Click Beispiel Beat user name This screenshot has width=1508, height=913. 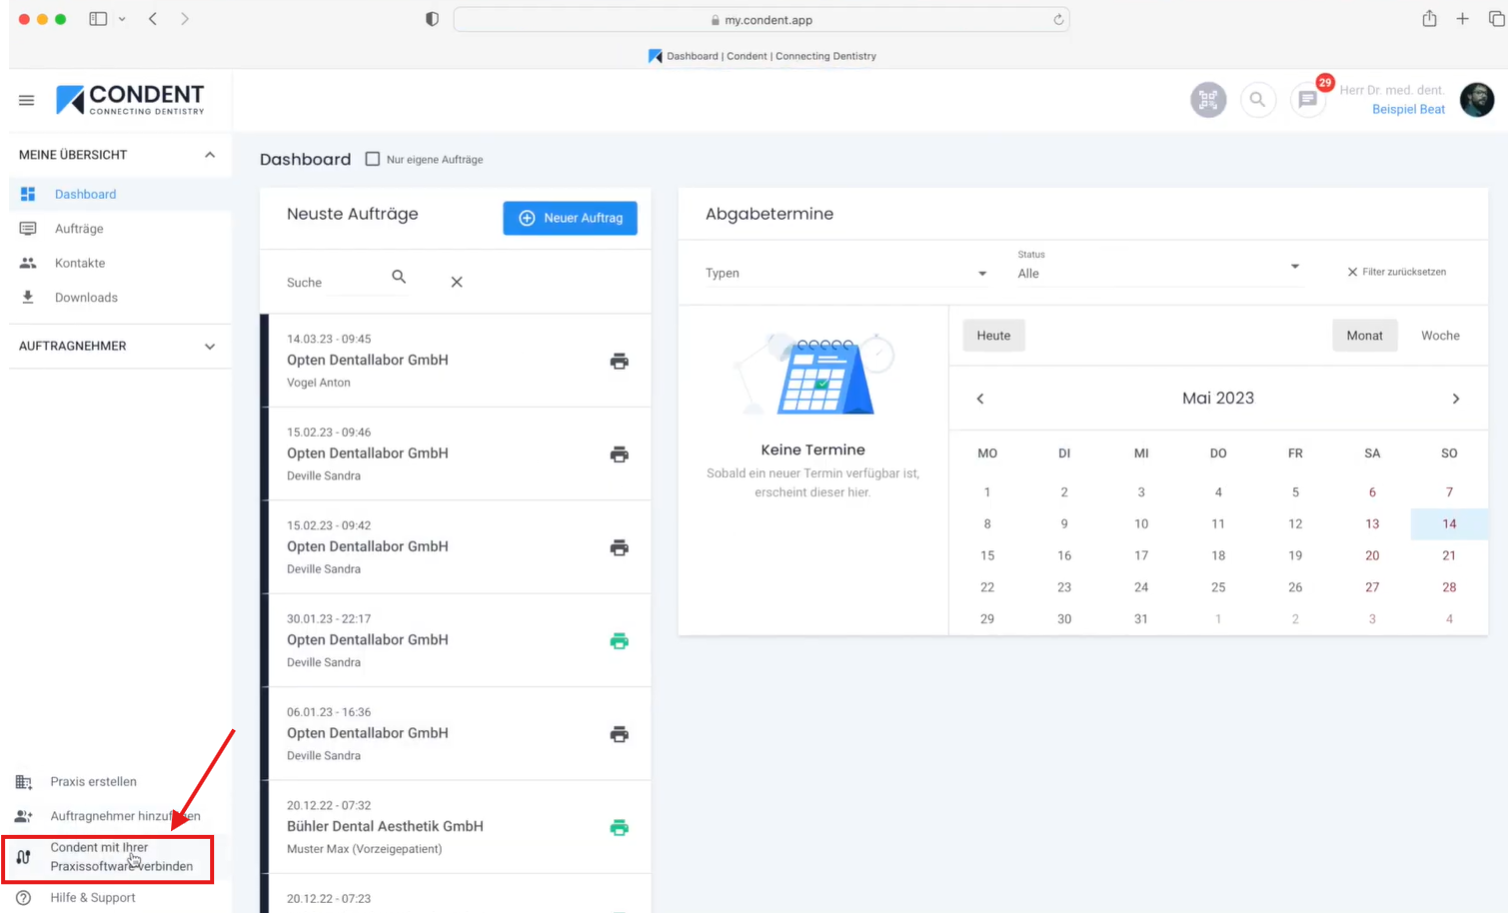click(1408, 109)
